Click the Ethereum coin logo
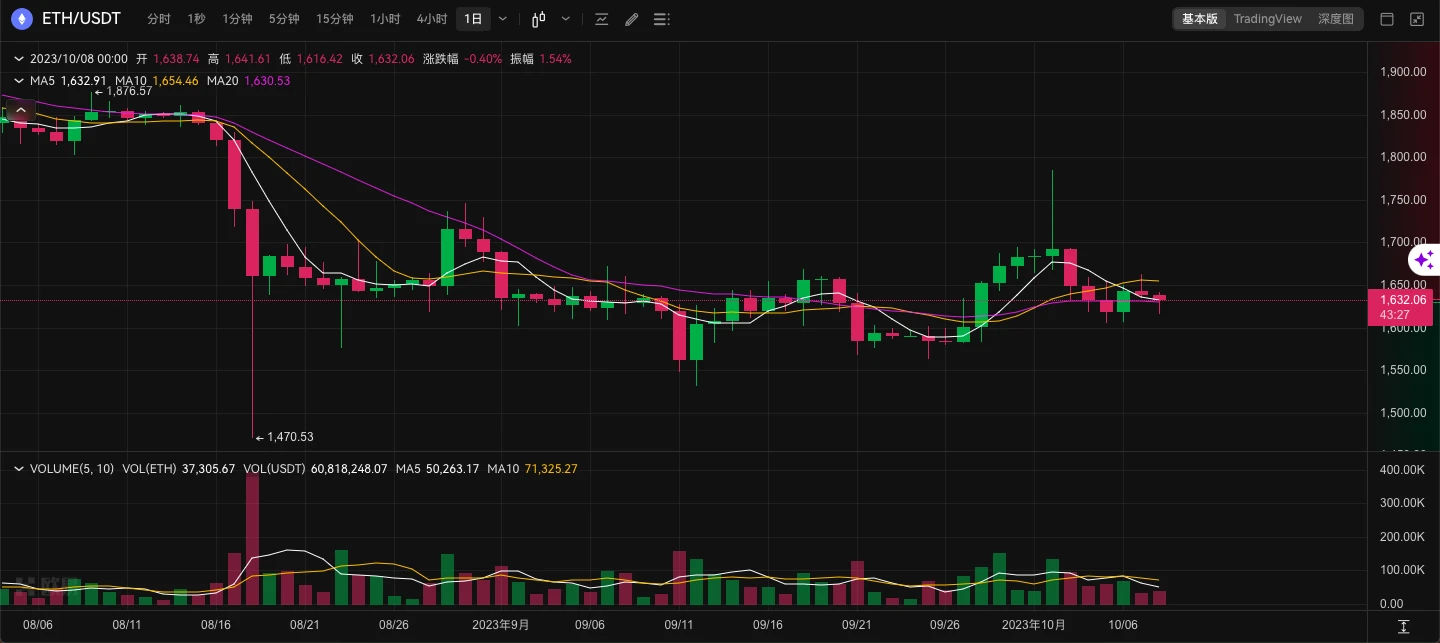Image resolution: width=1440 pixels, height=643 pixels. pyautogui.click(x=22, y=18)
